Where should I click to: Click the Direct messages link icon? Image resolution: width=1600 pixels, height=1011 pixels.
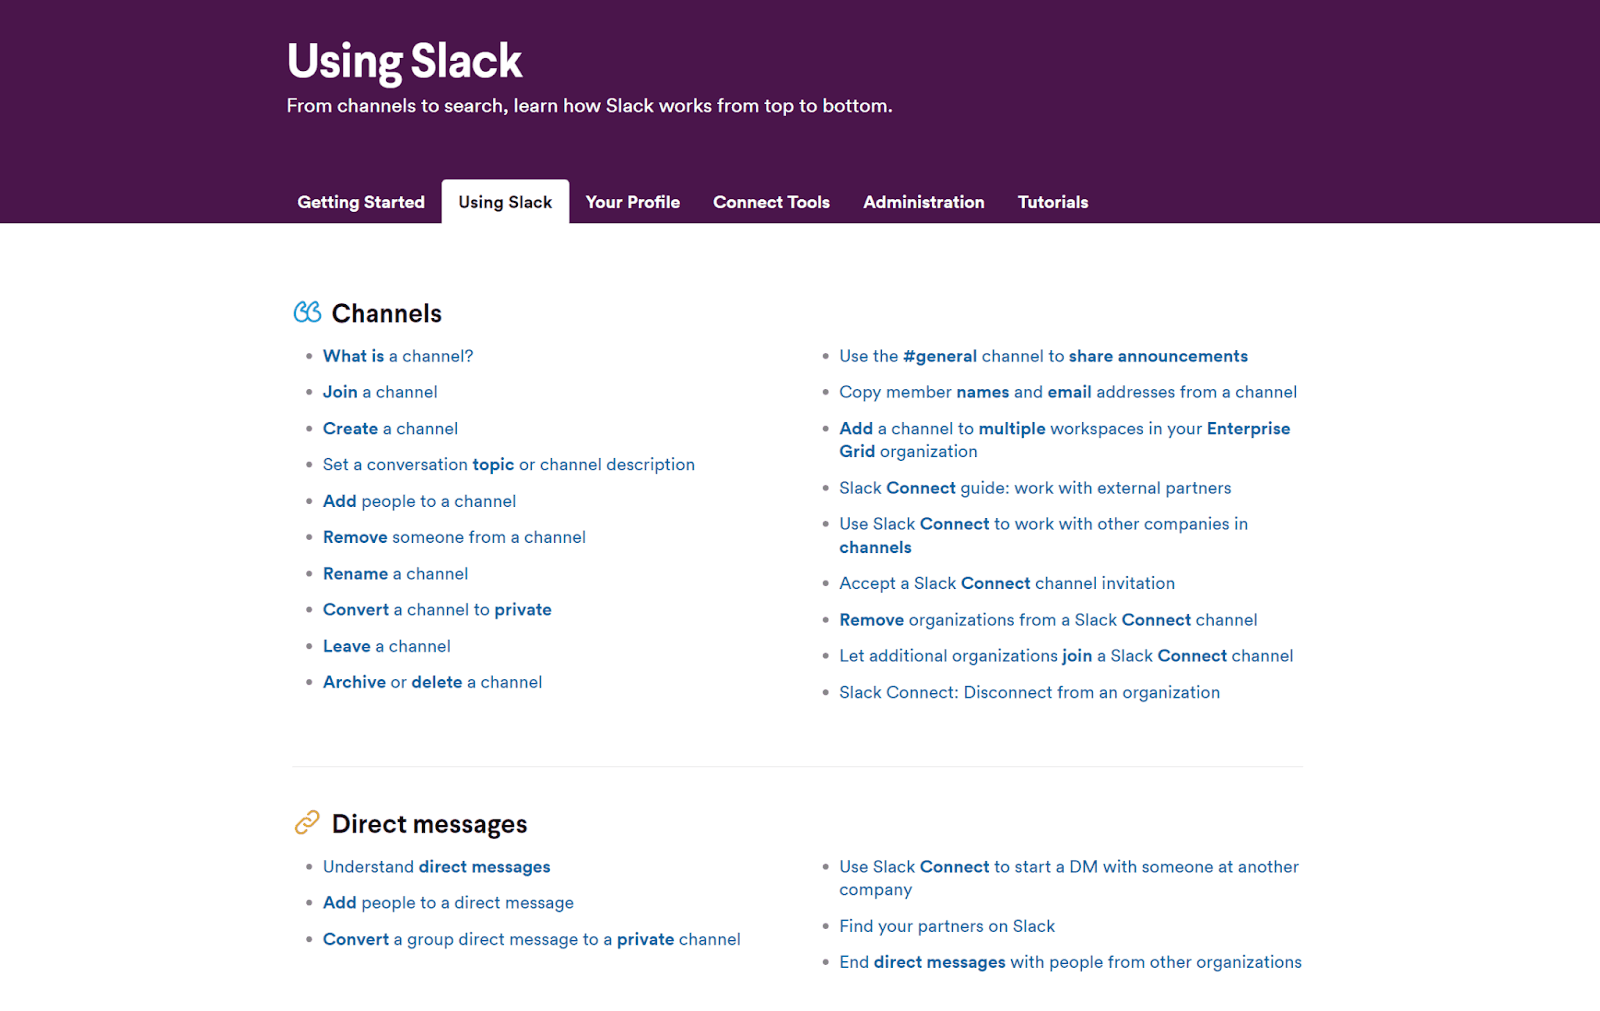click(x=307, y=823)
